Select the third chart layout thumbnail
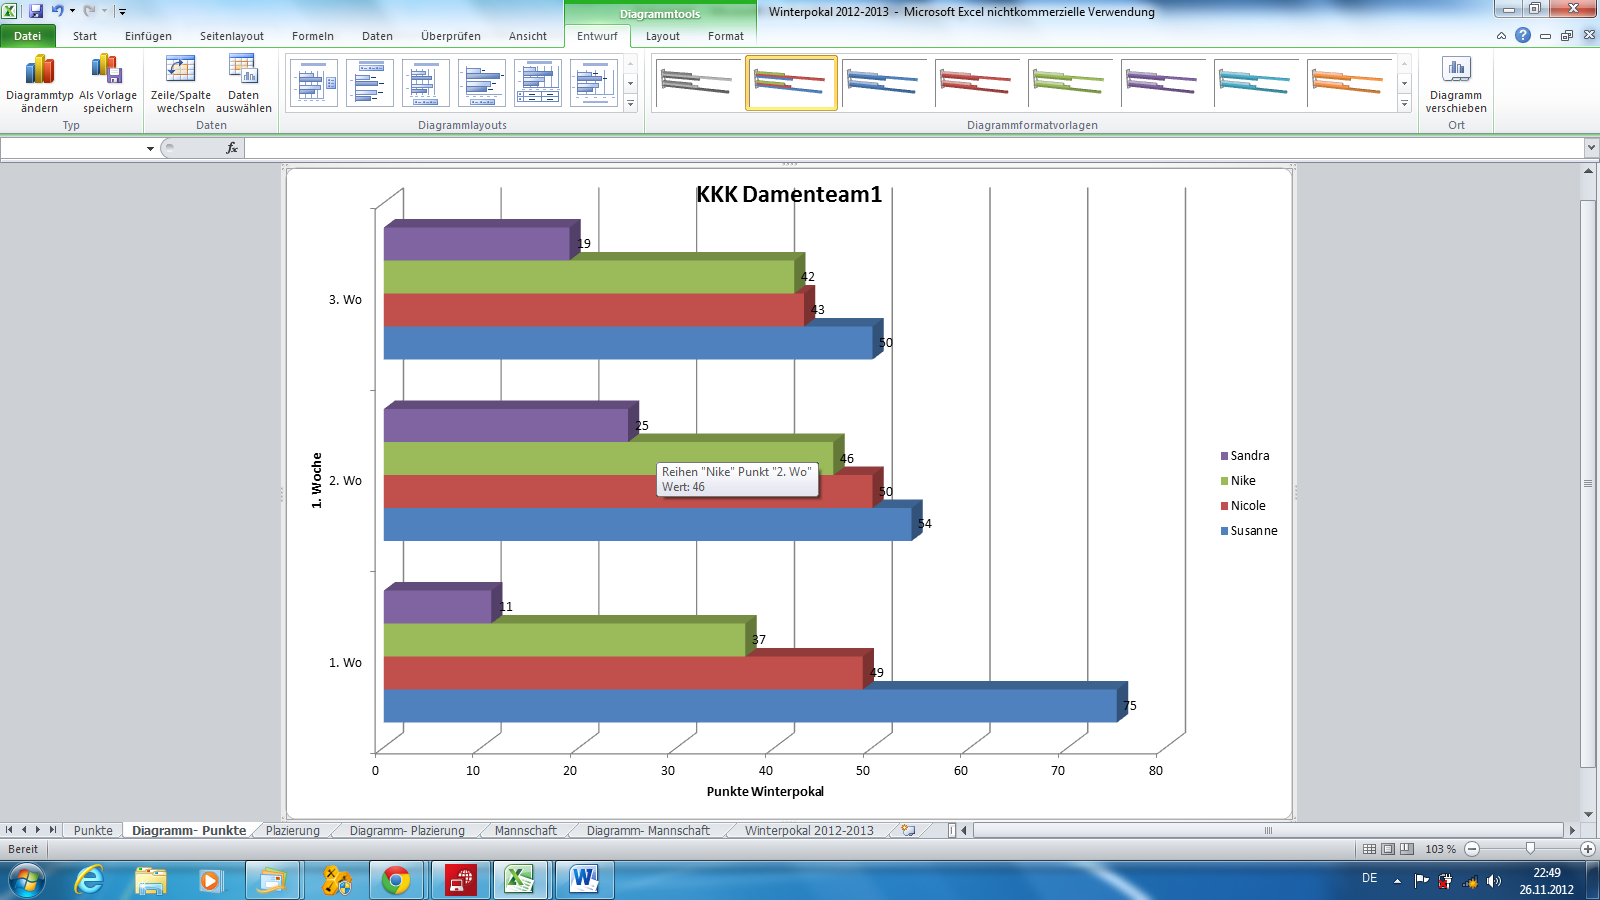The height and width of the screenshot is (900, 1600). click(x=426, y=83)
